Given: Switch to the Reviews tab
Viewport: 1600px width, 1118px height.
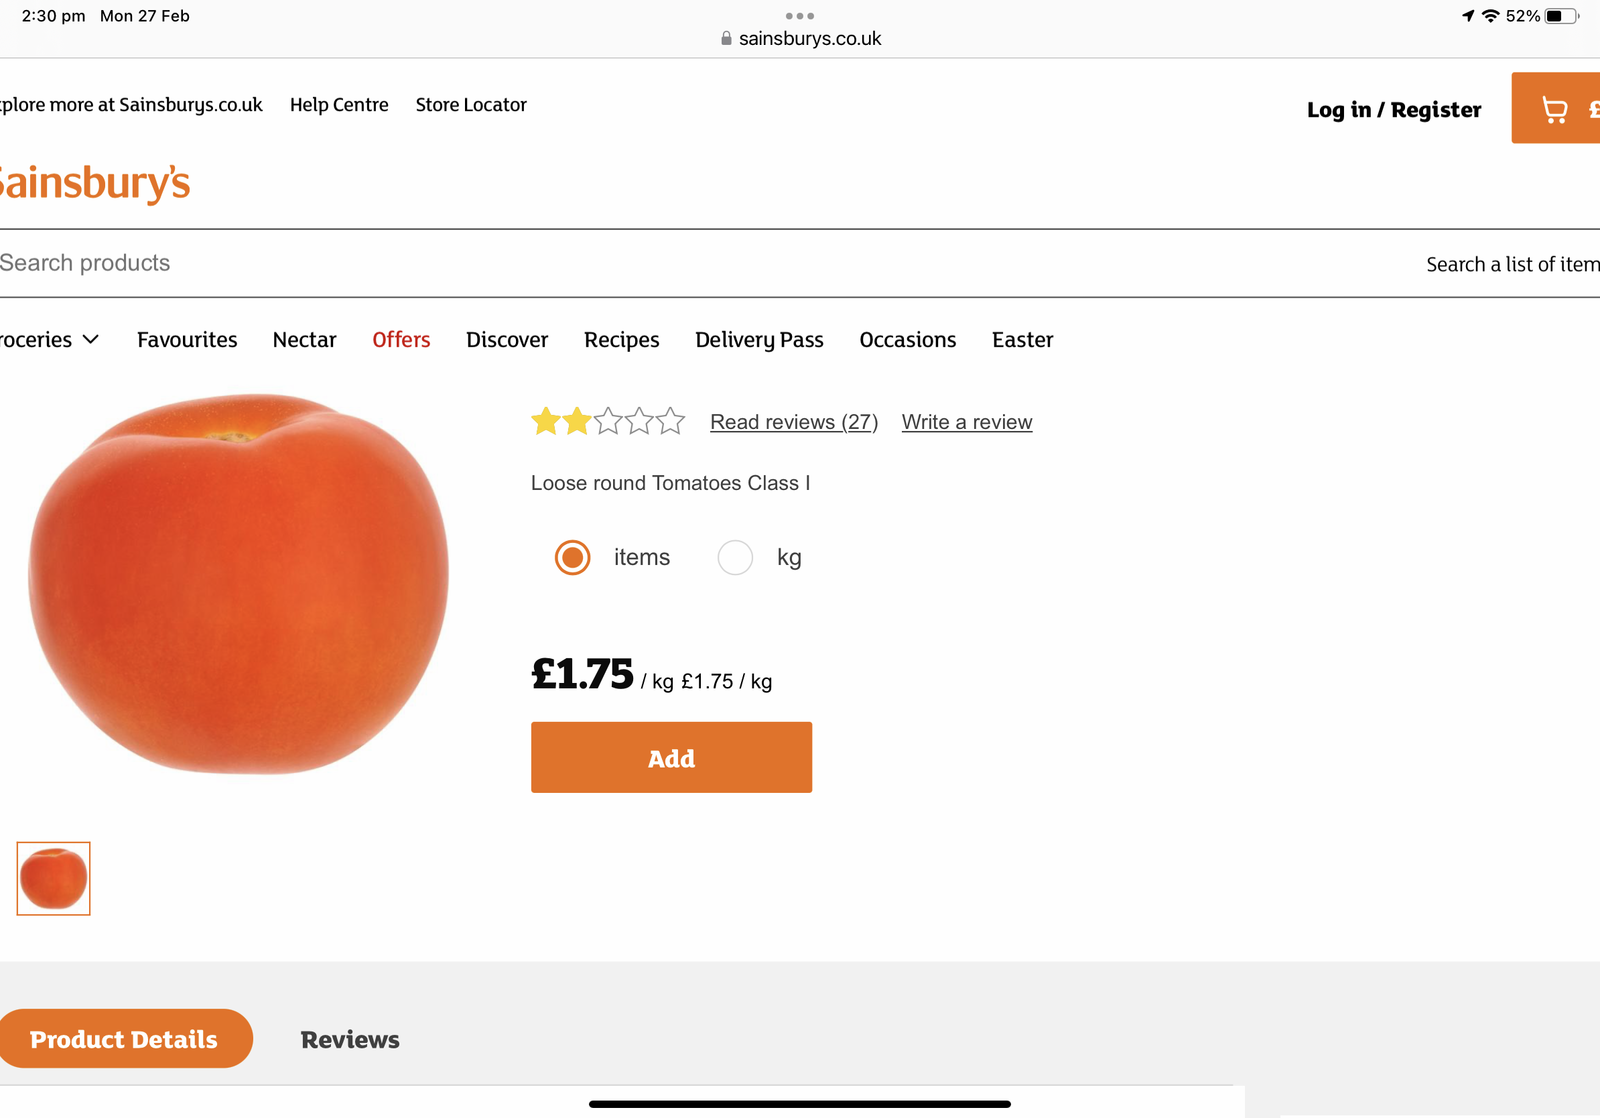Looking at the screenshot, I should (x=350, y=1039).
